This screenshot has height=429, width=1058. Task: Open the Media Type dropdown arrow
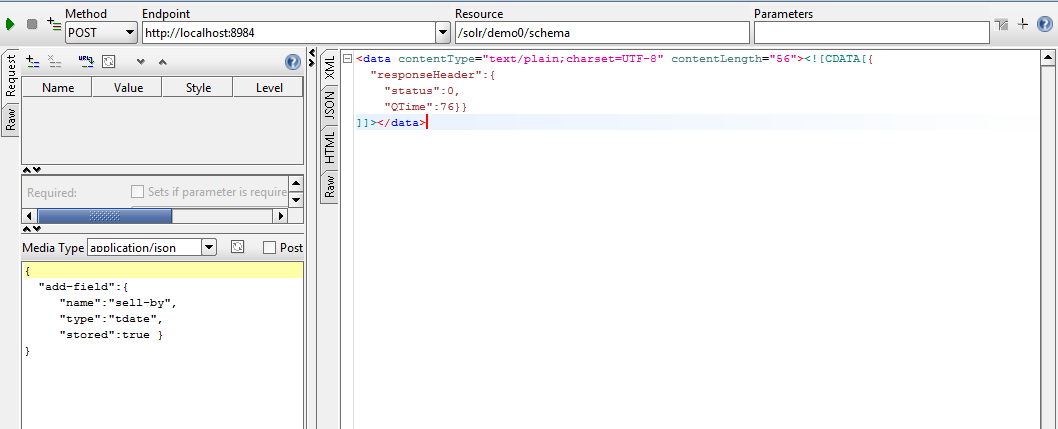[209, 248]
